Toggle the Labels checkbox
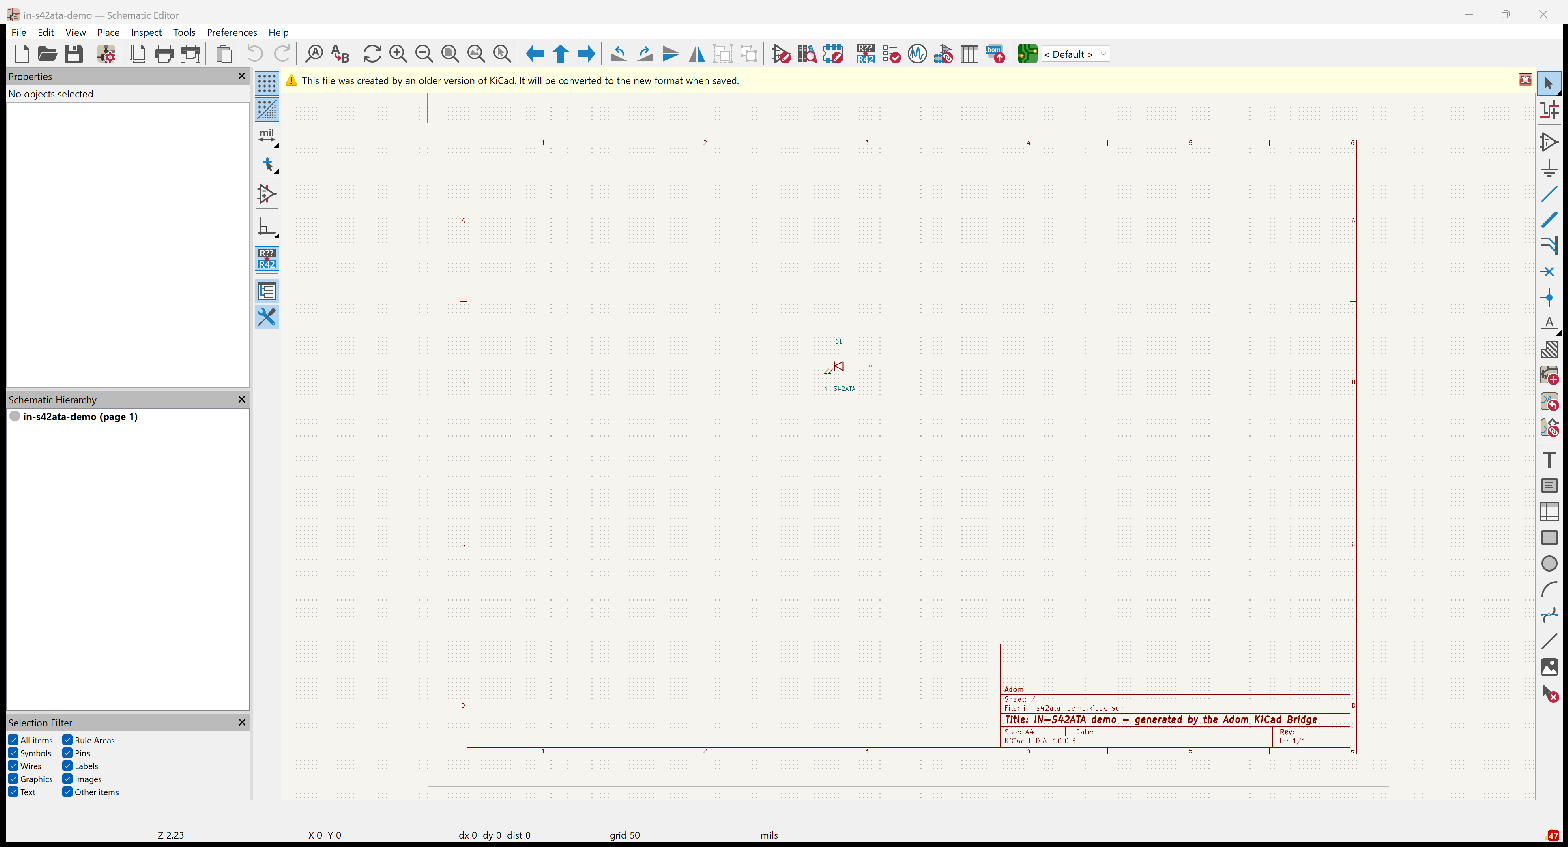Screen dimensions: 1568x847 [67, 766]
